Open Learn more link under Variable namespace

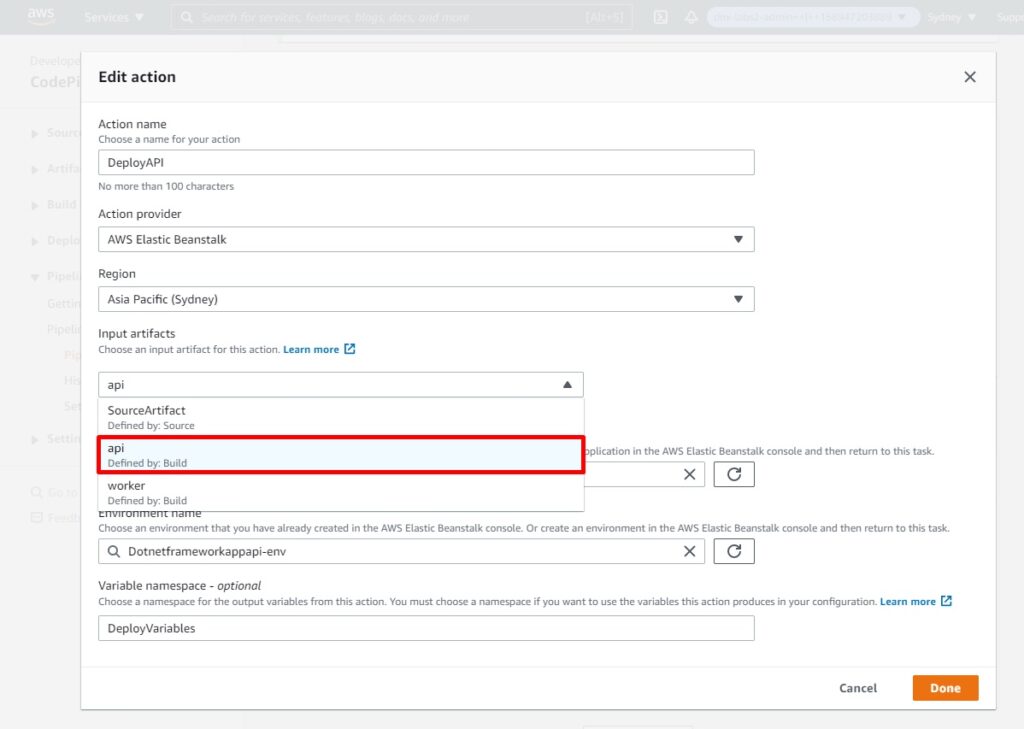(909, 601)
